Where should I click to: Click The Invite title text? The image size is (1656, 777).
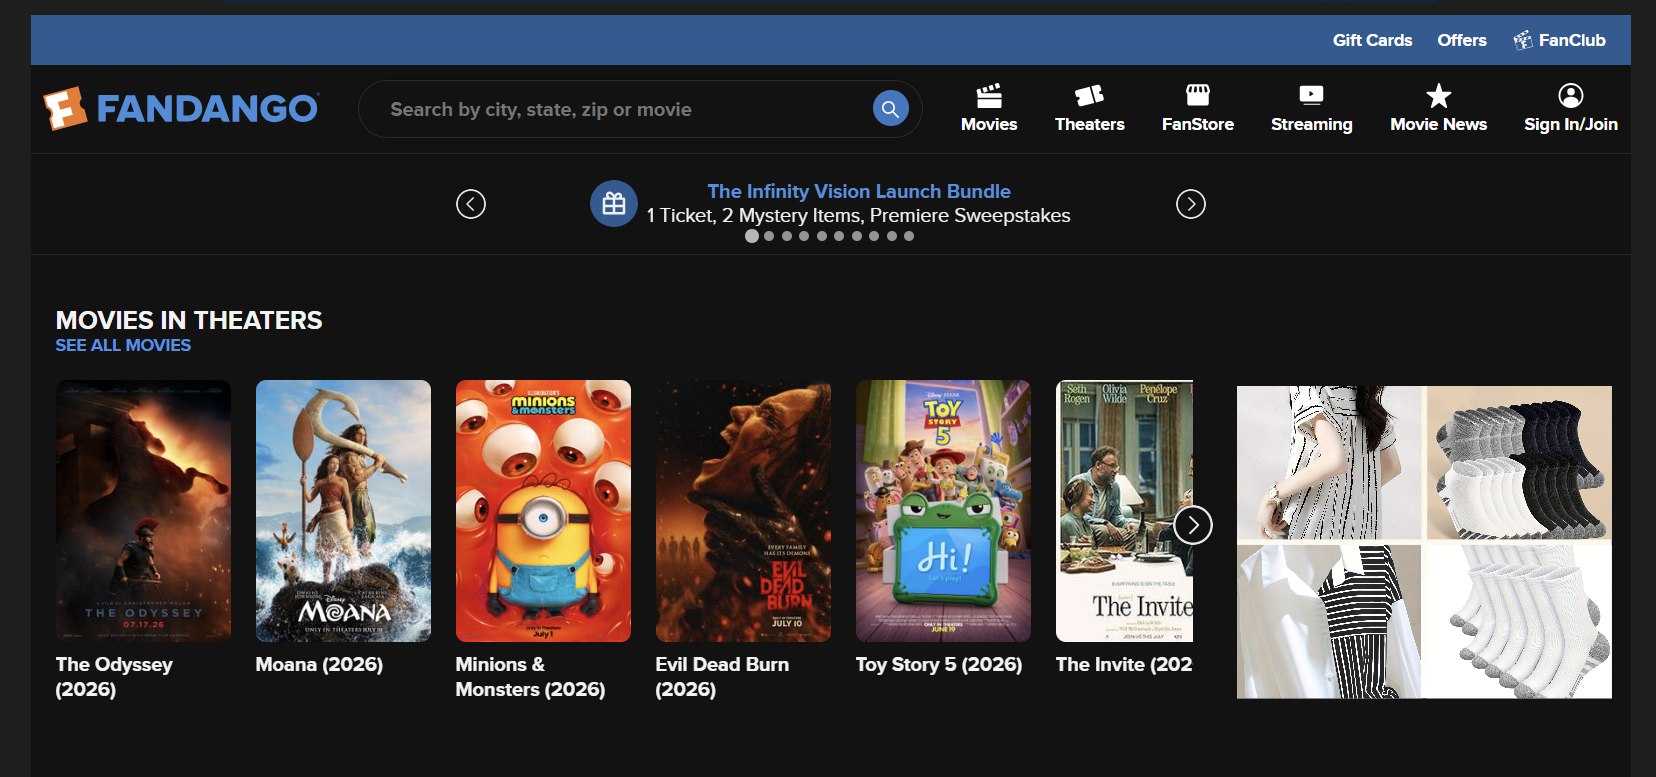(1124, 664)
